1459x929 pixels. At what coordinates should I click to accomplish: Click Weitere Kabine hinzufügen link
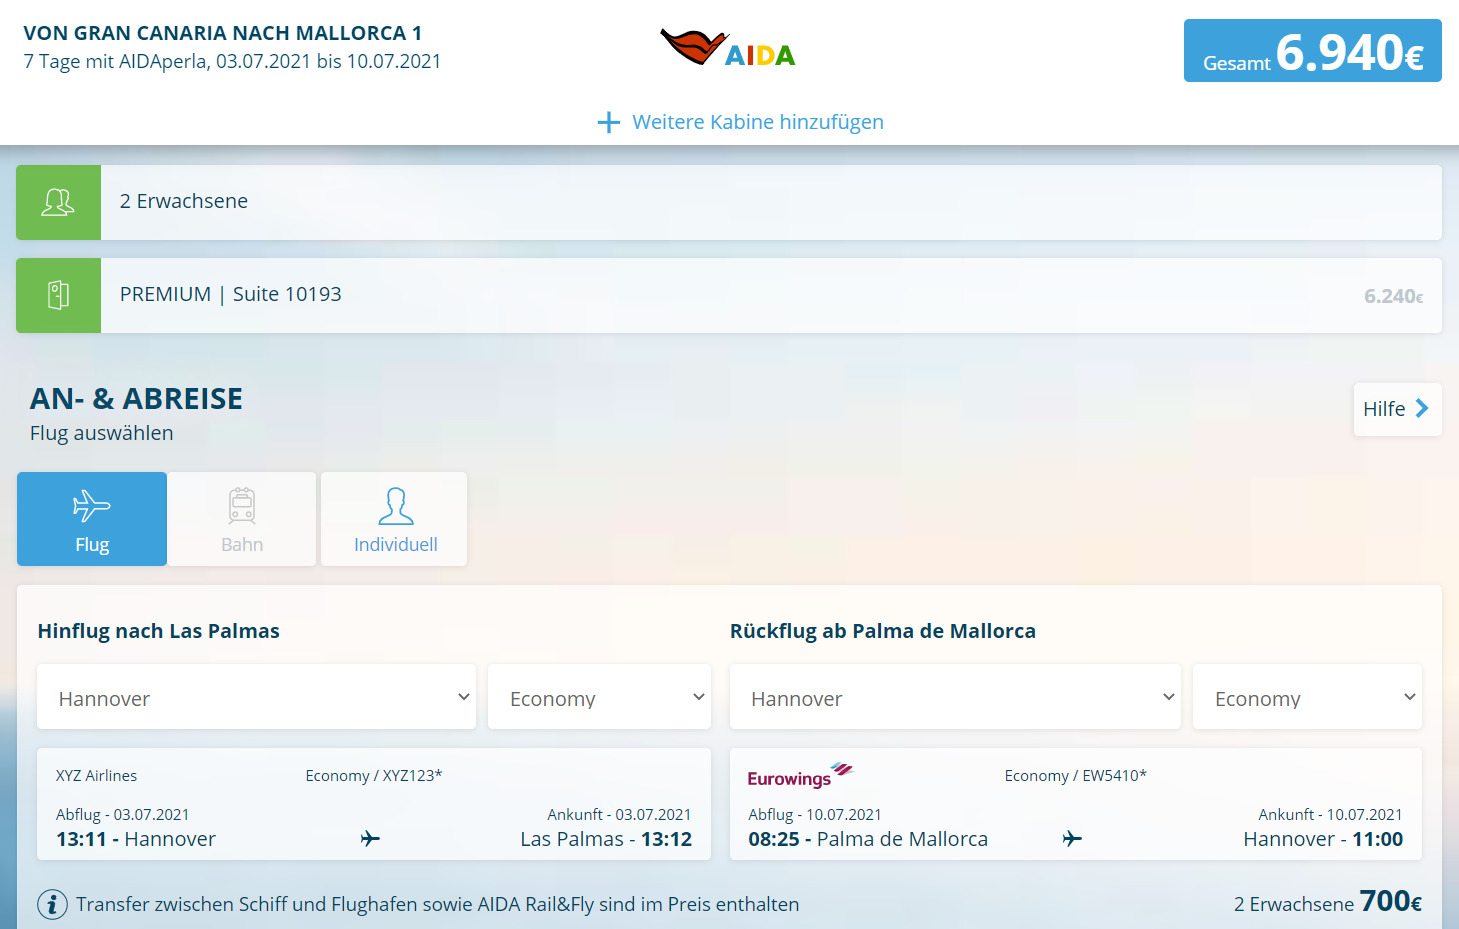click(757, 122)
